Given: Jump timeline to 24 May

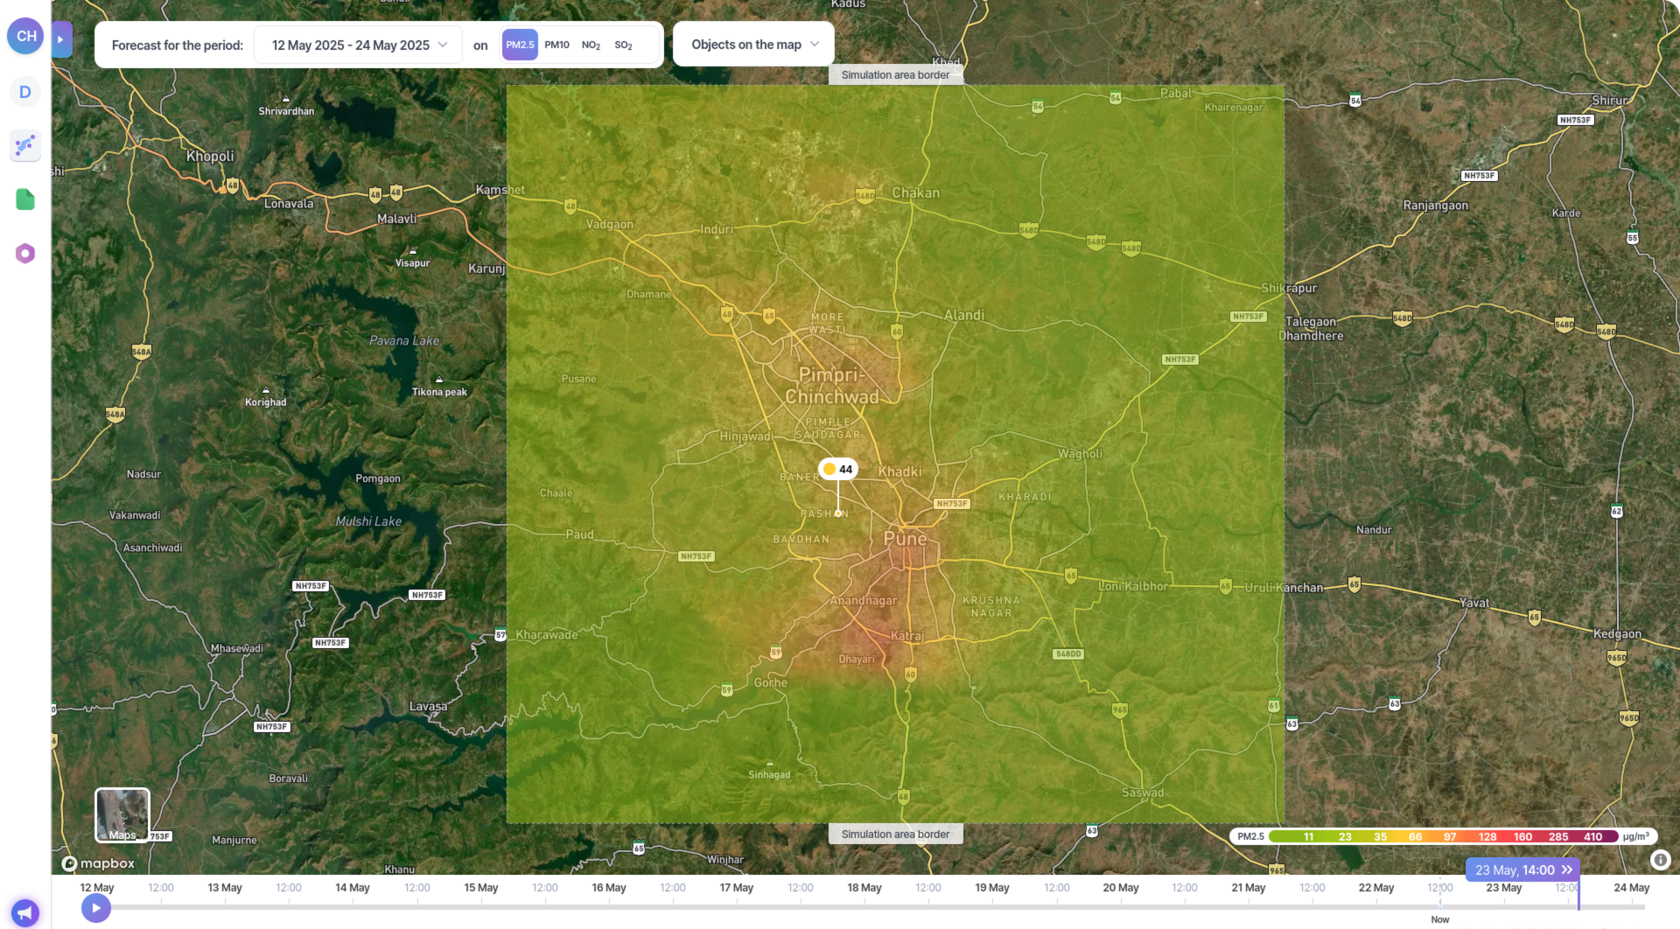Looking at the screenshot, I should tap(1632, 888).
